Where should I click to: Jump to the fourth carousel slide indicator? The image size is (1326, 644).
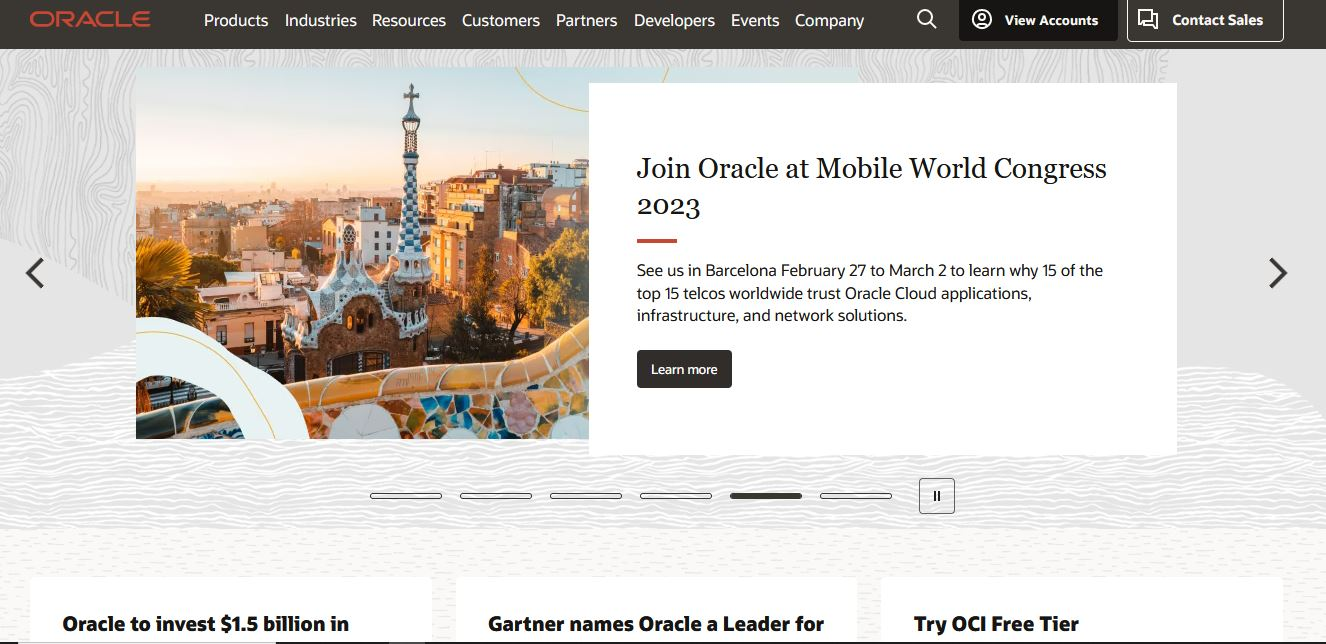point(676,496)
